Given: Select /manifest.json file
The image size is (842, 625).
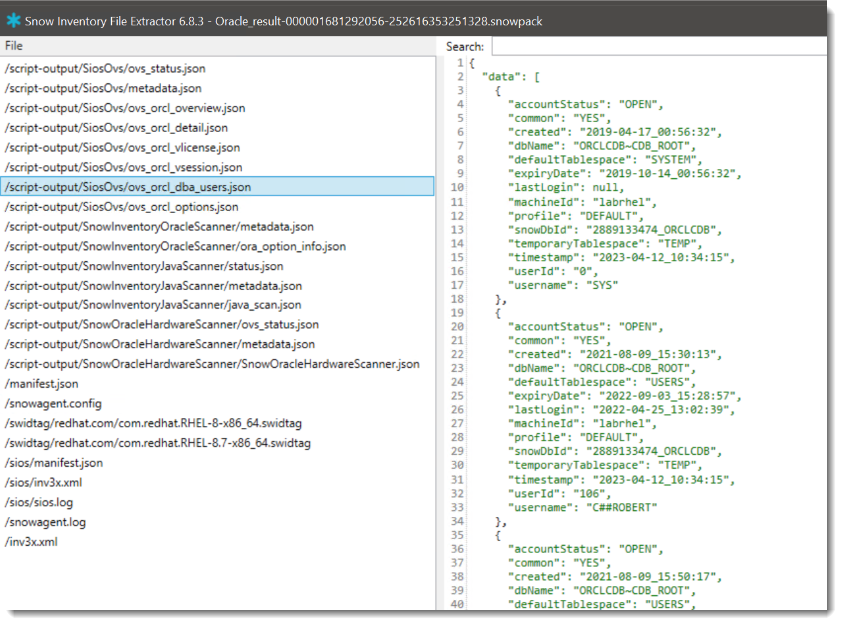Looking at the screenshot, I should point(41,384).
